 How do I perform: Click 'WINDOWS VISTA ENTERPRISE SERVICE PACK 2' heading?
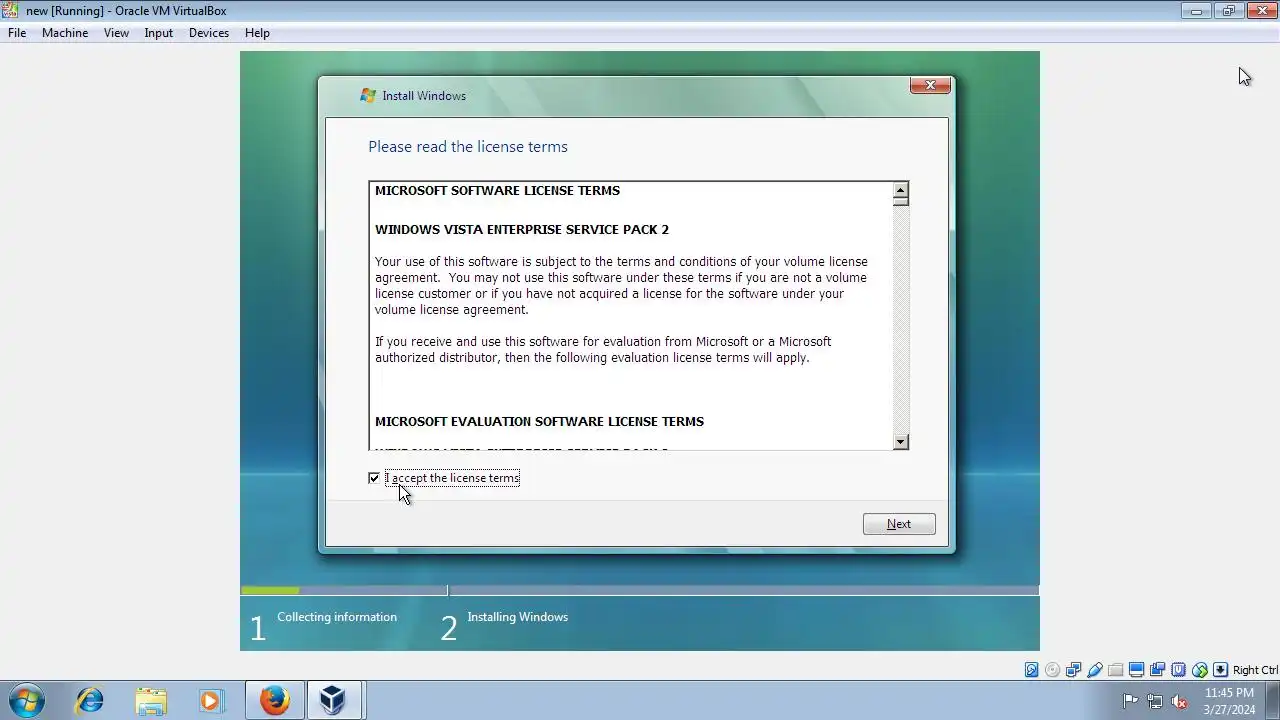point(522,229)
